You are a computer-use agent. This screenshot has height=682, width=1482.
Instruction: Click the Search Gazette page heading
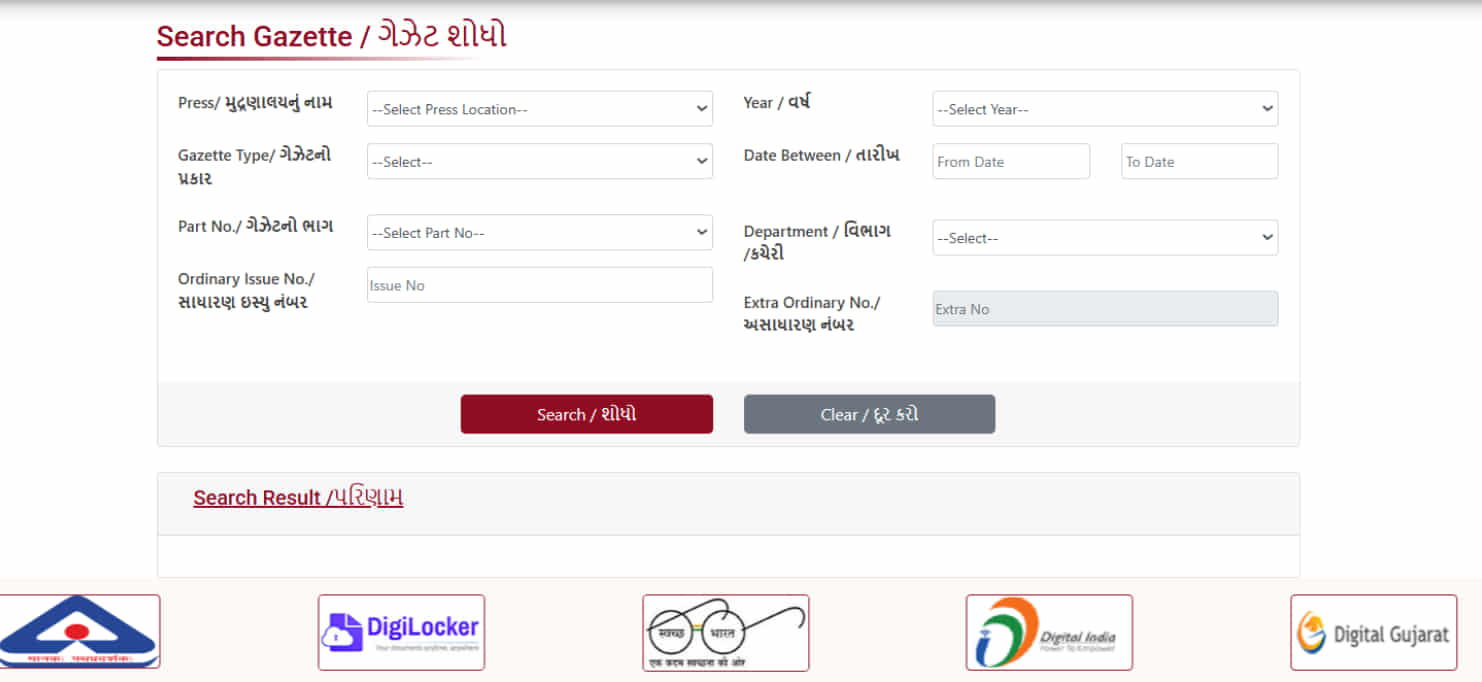pos(331,36)
